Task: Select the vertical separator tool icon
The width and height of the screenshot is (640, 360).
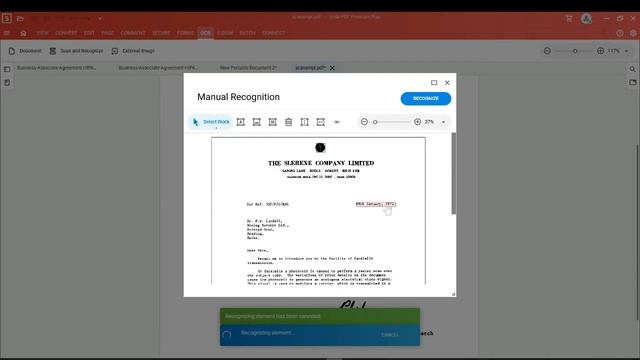Action: pos(304,122)
